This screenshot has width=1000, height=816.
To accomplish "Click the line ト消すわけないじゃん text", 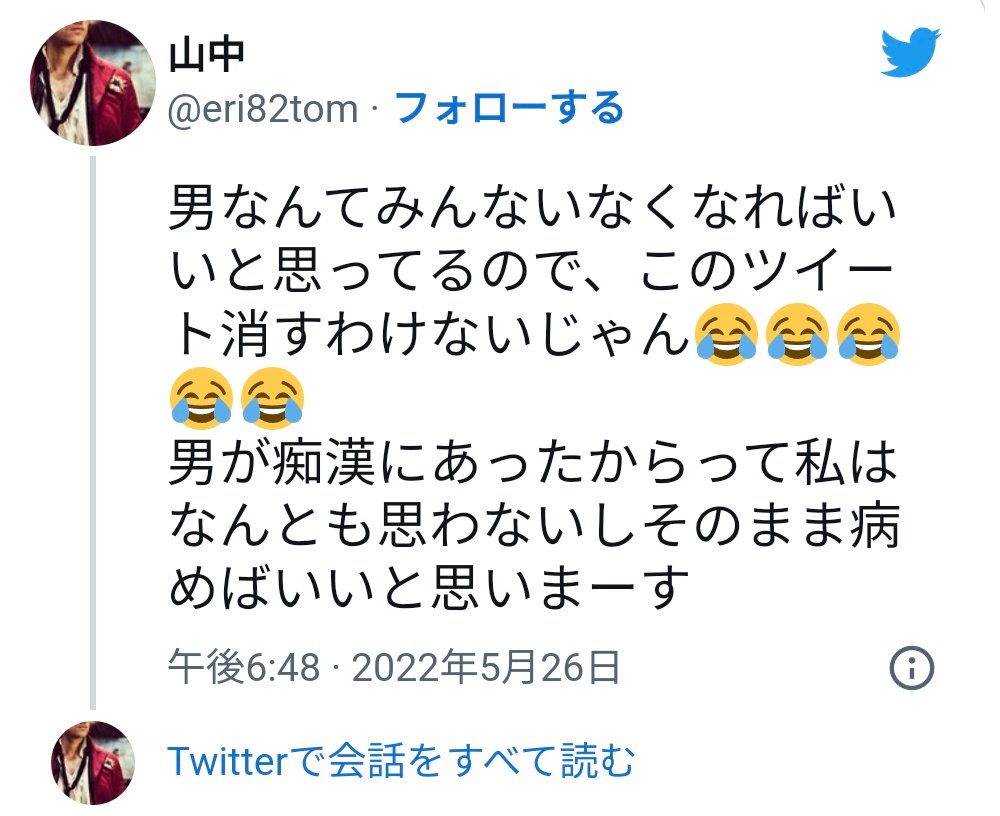I will (x=430, y=334).
